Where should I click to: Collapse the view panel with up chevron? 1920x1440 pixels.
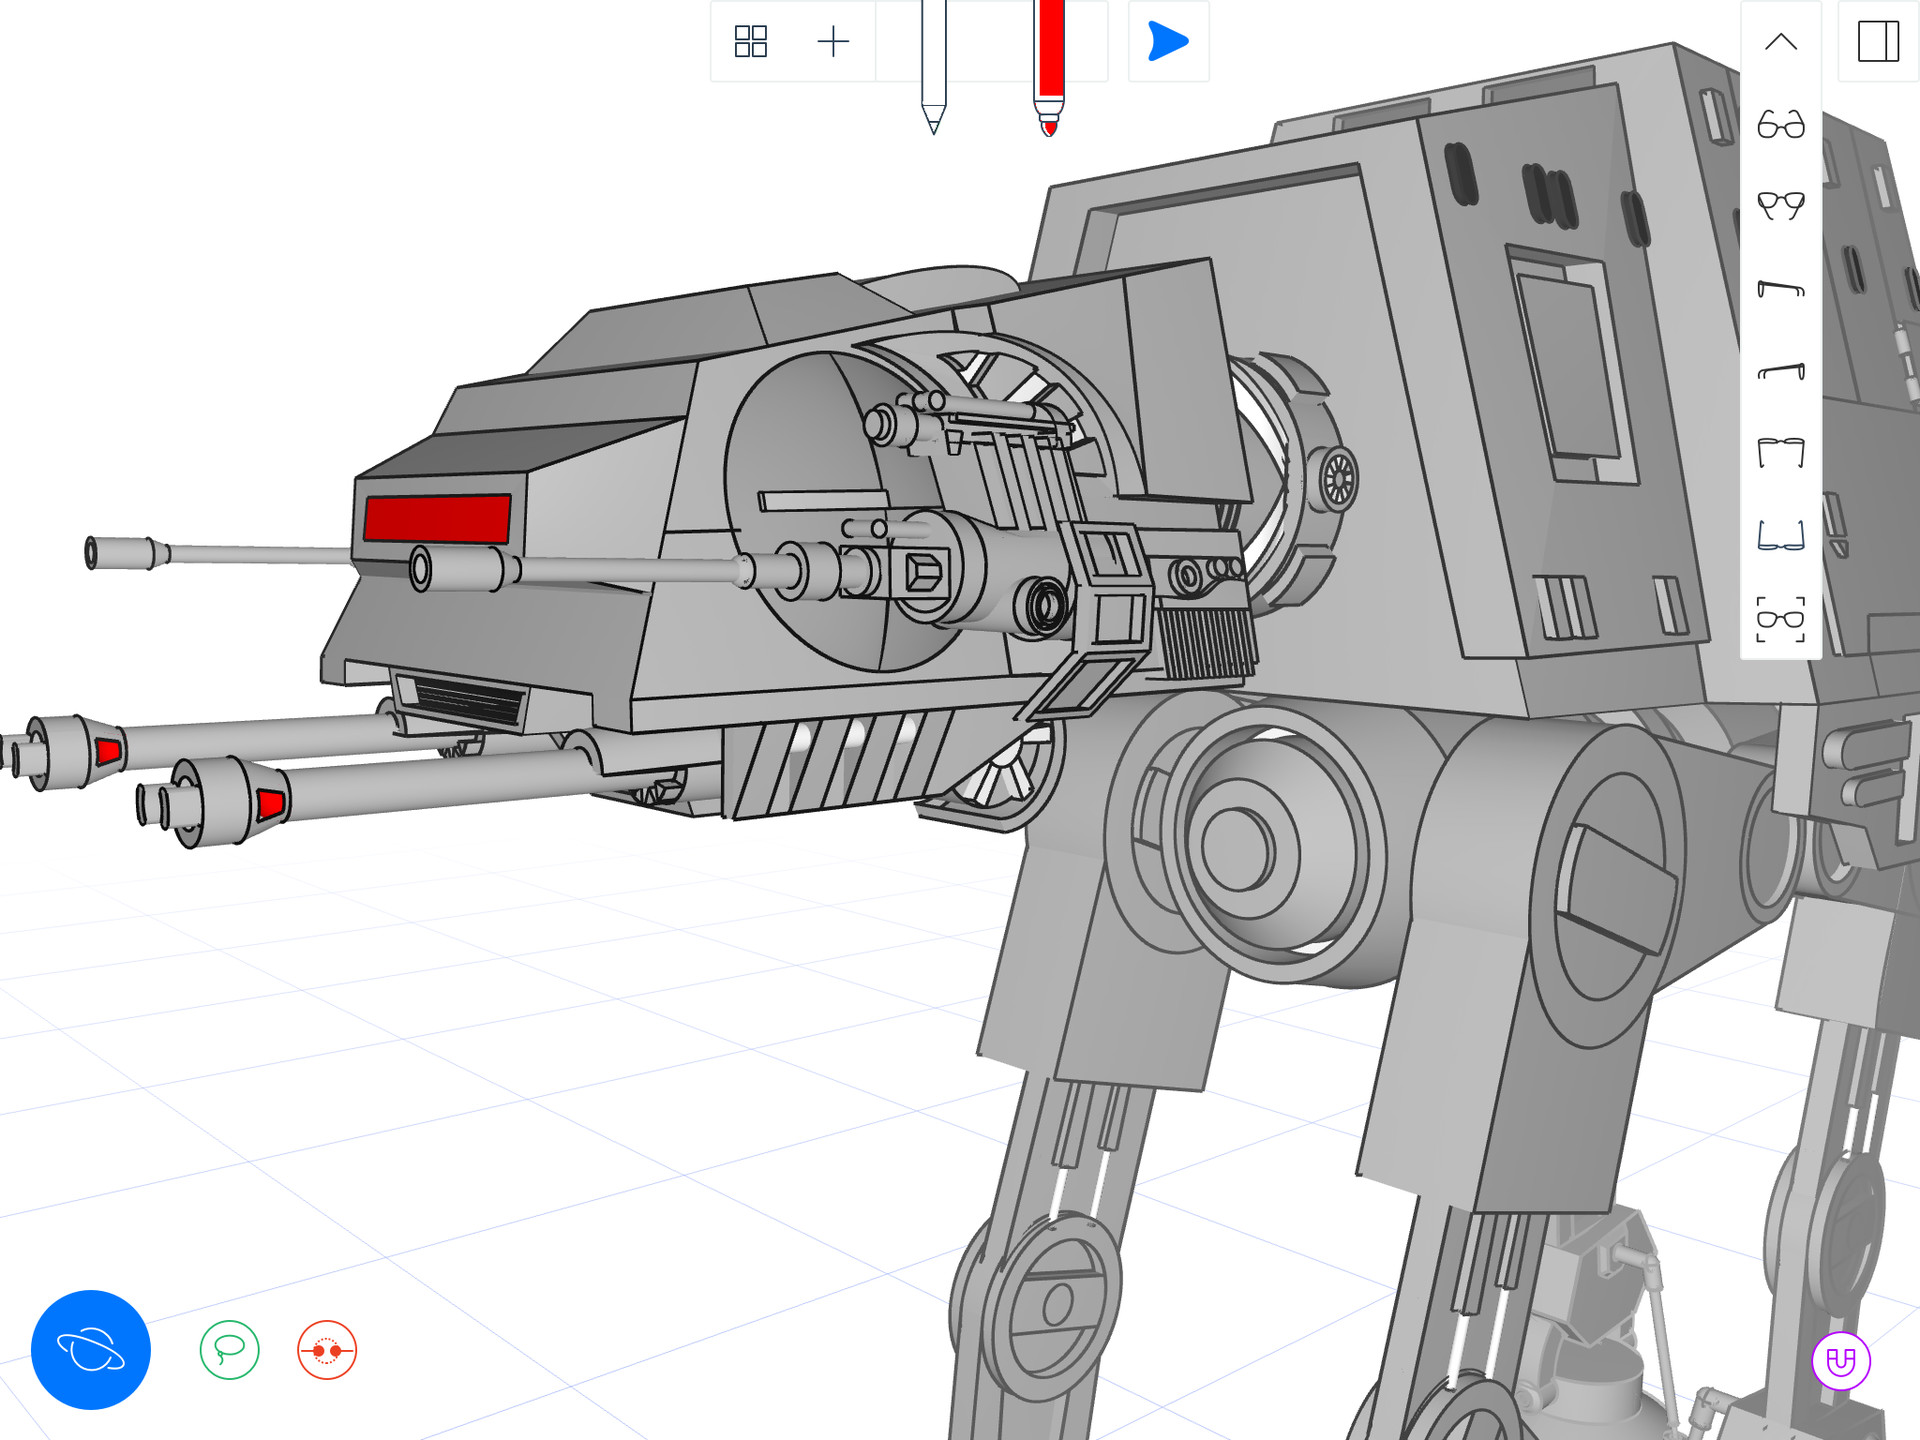(x=1781, y=41)
